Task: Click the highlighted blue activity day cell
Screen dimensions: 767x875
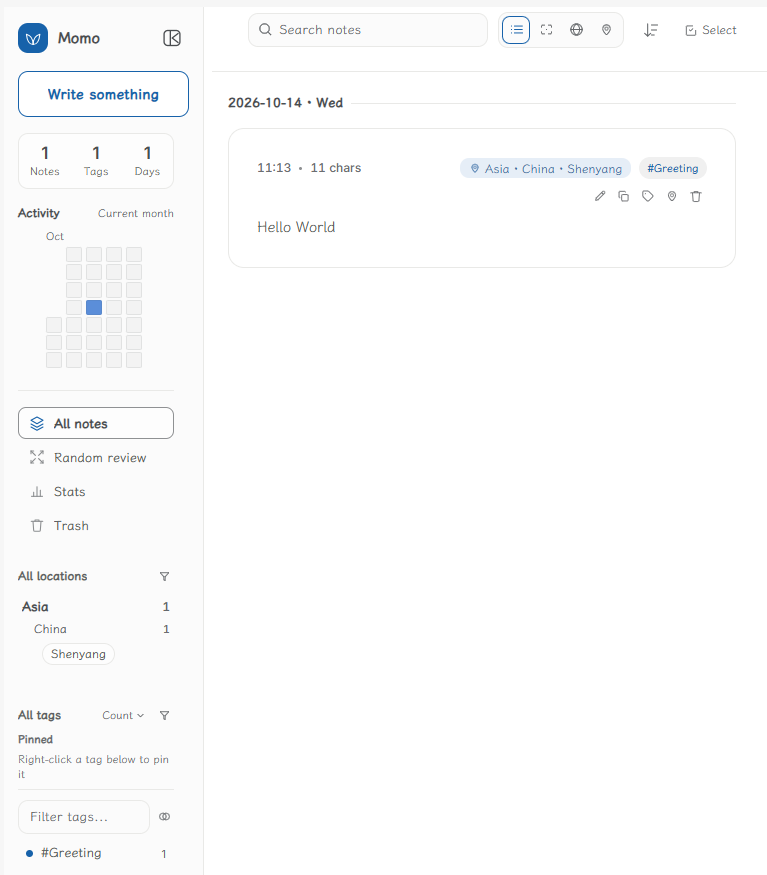Action: pyautogui.click(x=94, y=307)
